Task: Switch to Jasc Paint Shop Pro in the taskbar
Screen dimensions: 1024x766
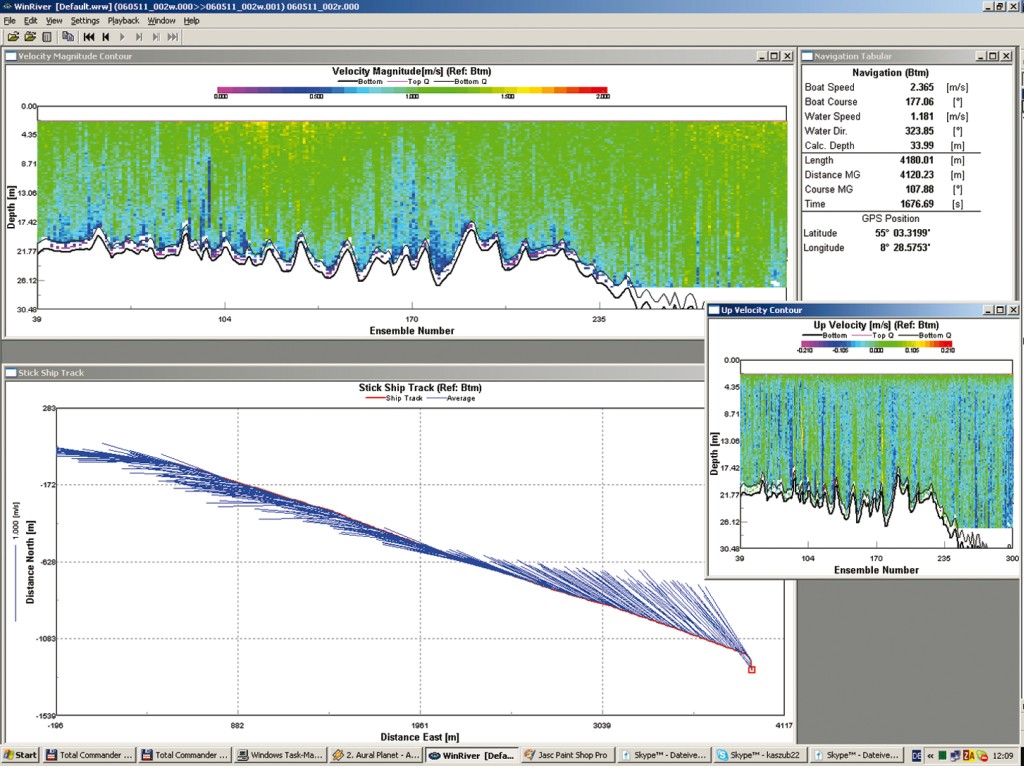Action: [x=567, y=756]
